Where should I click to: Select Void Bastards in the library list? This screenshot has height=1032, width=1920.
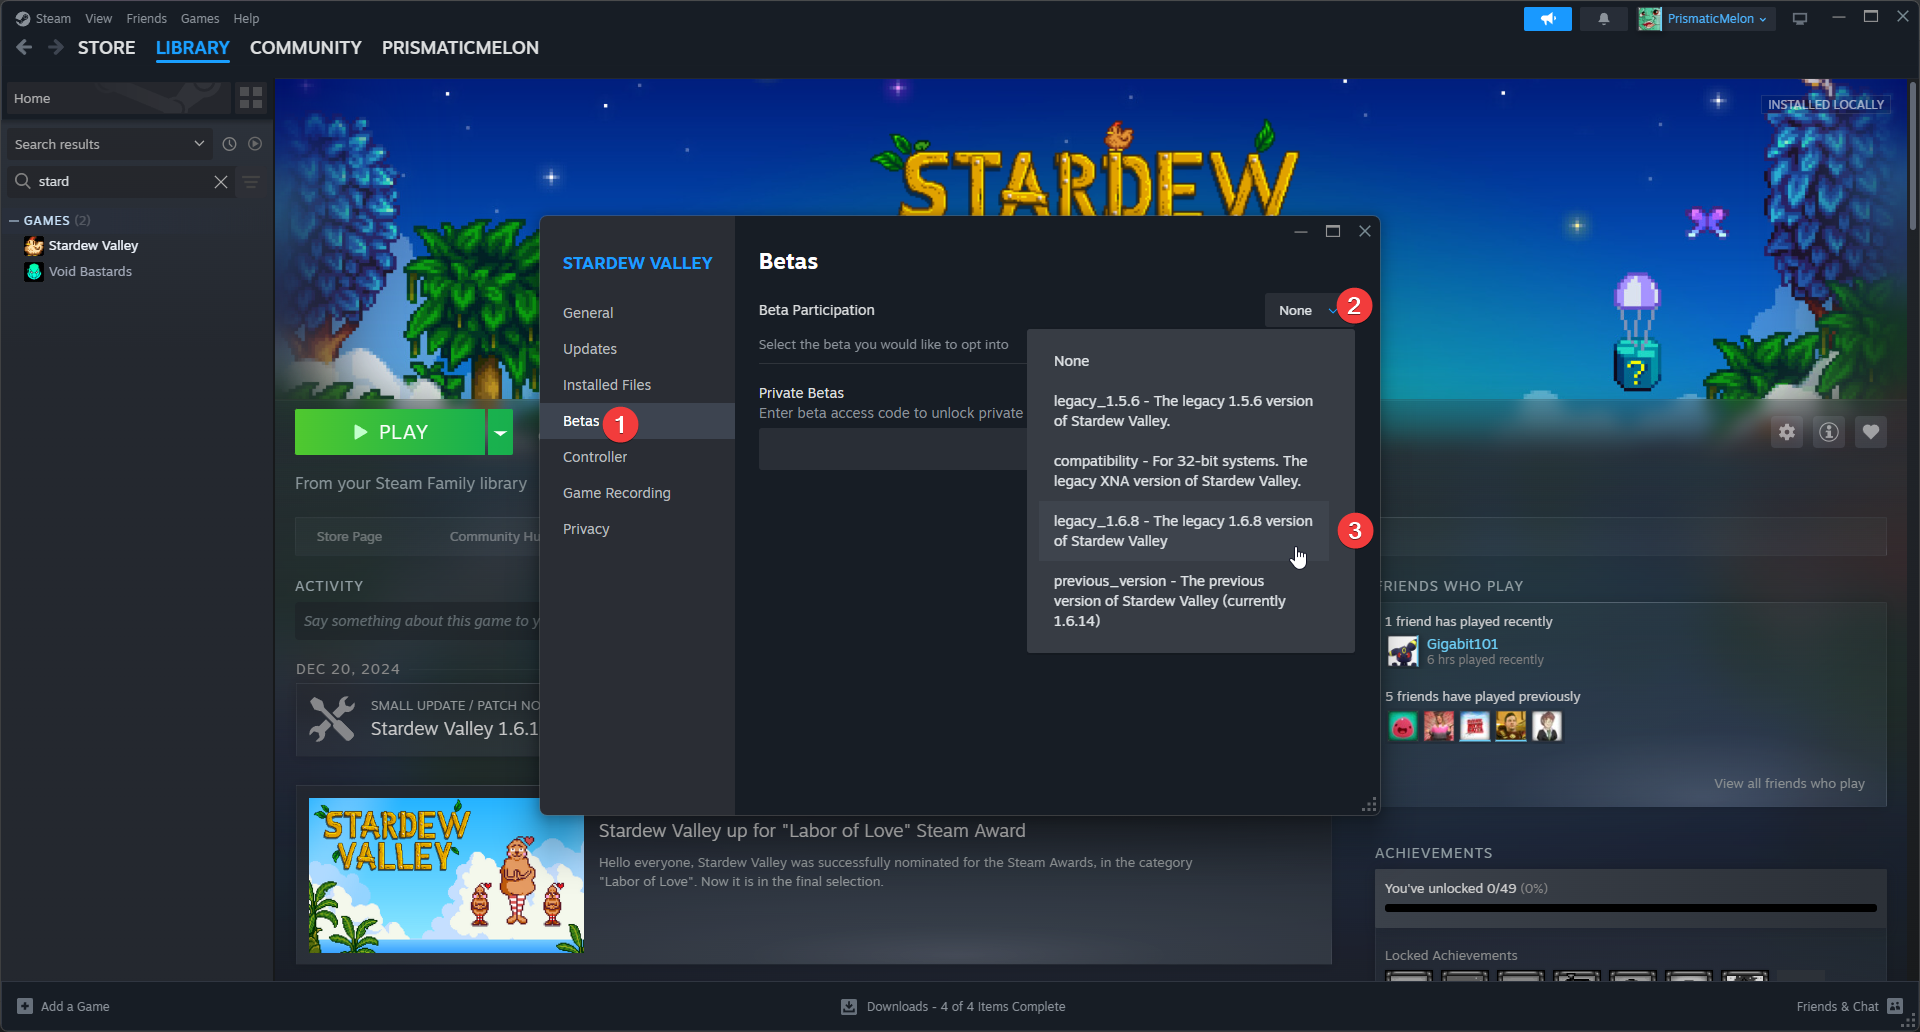[x=90, y=271]
